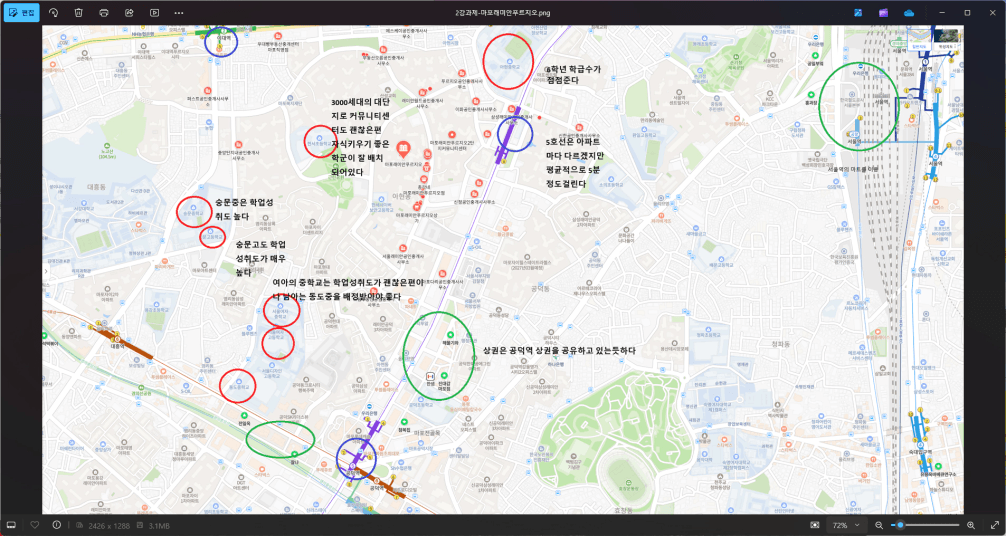
Task: Share the photo using the share icon
Action: 129,12
